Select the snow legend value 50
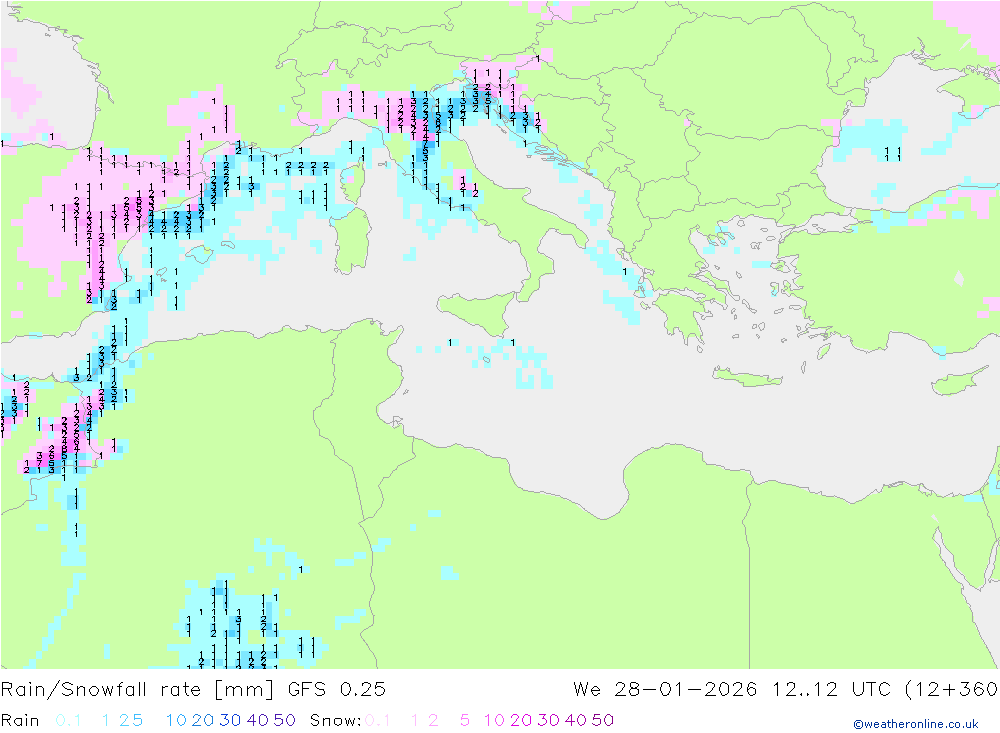The height and width of the screenshot is (733, 1000). click(603, 720)
